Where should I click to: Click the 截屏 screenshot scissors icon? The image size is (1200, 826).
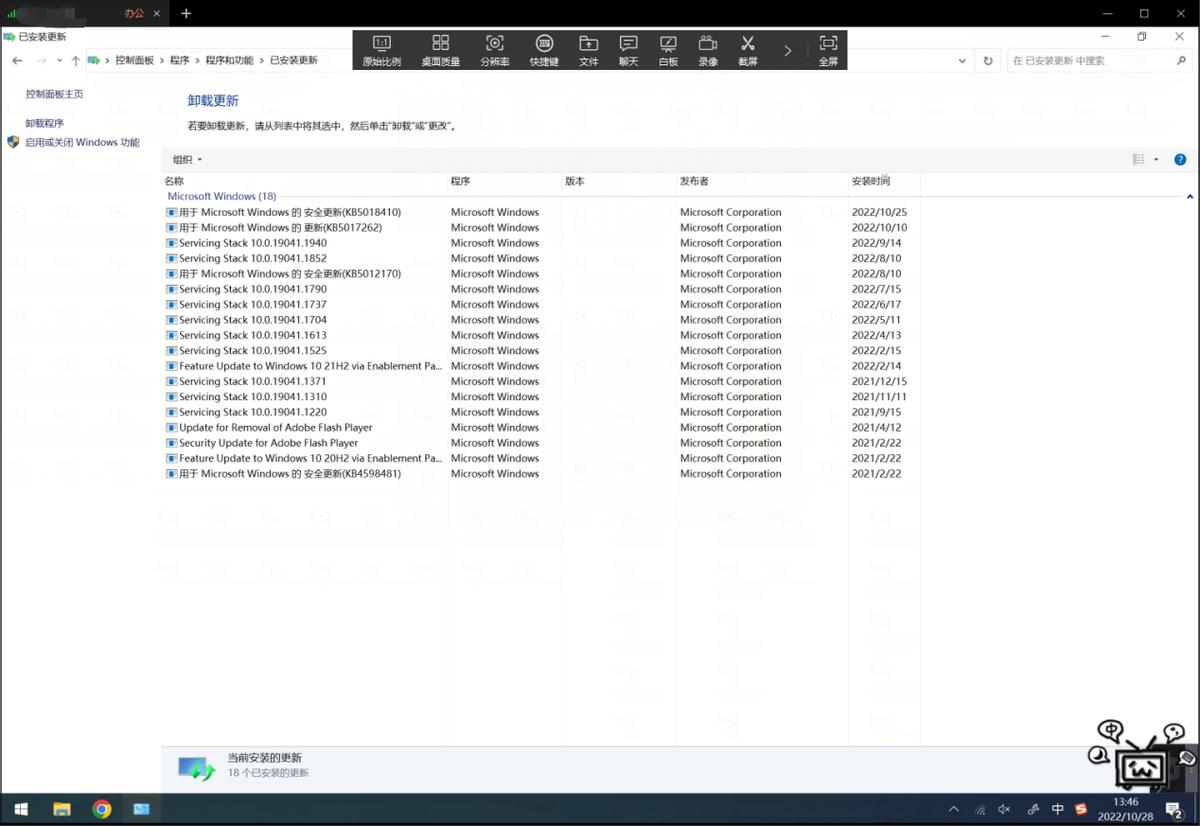pyautogui.click(x=747, y=43)
